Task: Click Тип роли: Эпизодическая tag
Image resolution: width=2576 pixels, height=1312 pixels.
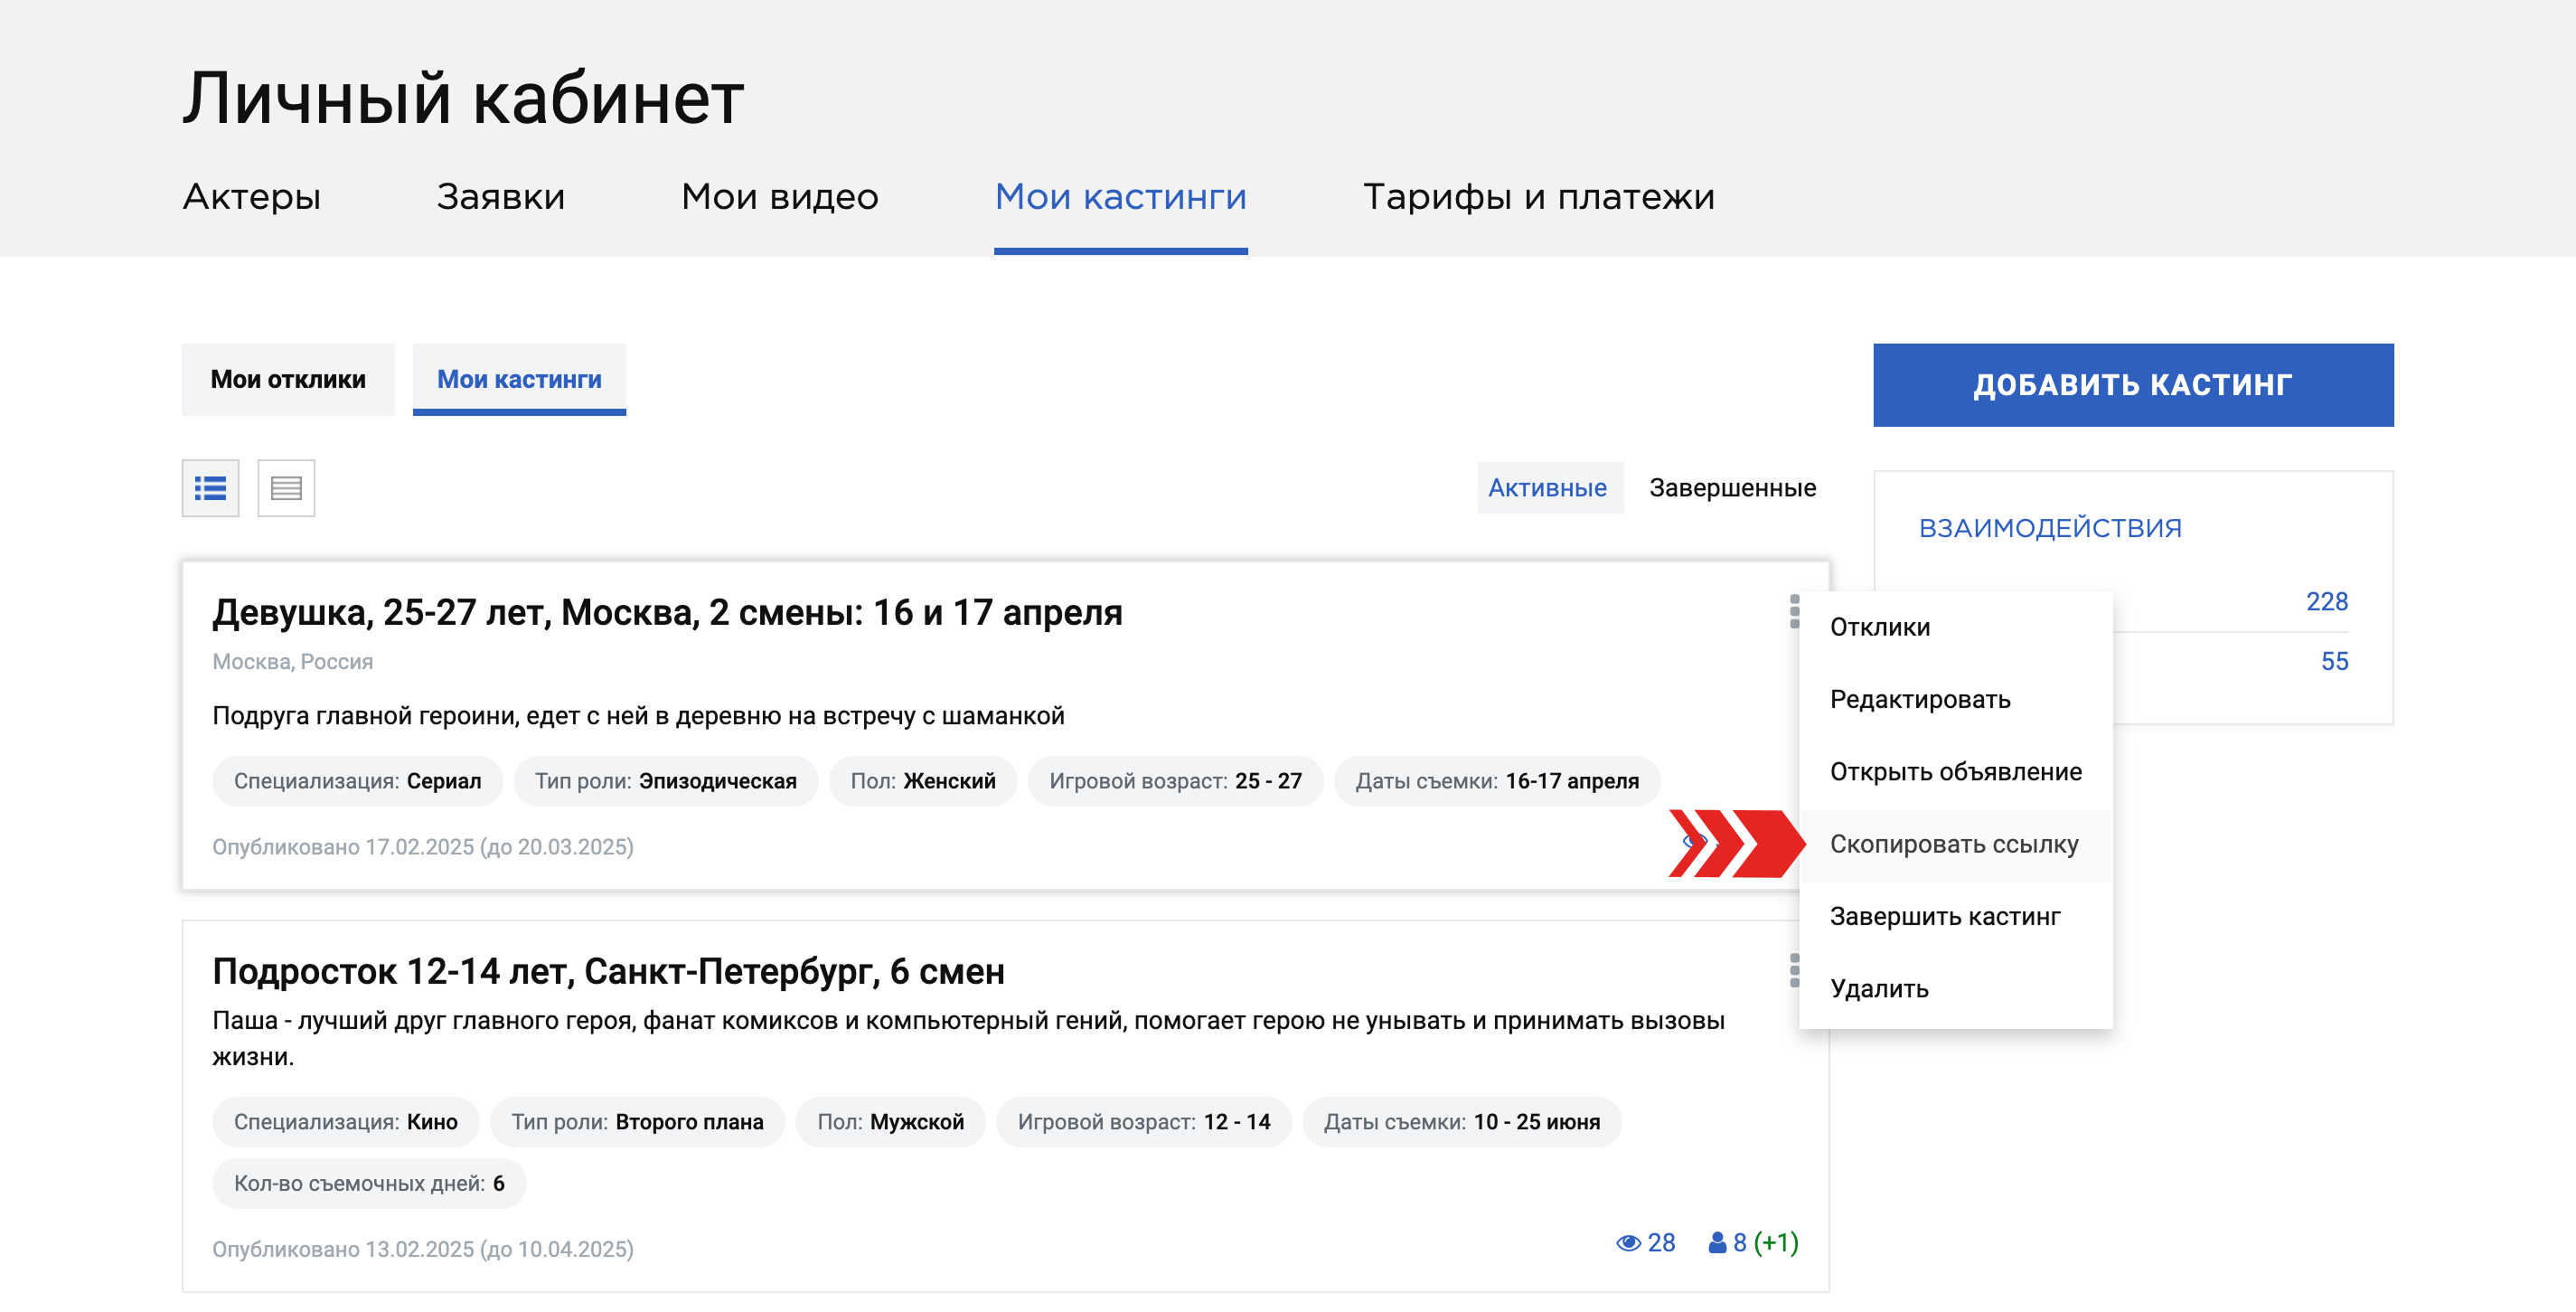Action: pos(665,781)
